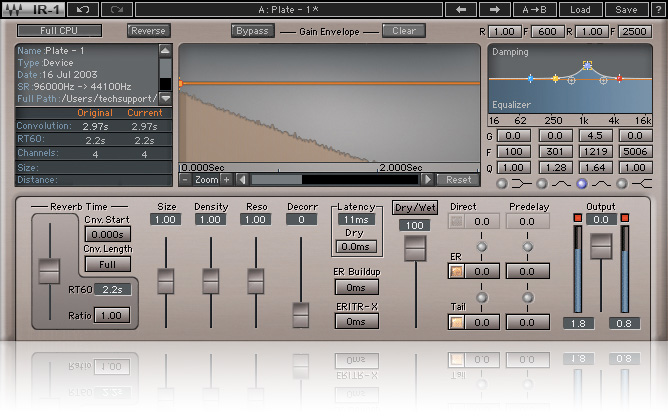Screen dimensions: 668x420
Task: Toggle the Tail on/off button
Action: [456, 321]
